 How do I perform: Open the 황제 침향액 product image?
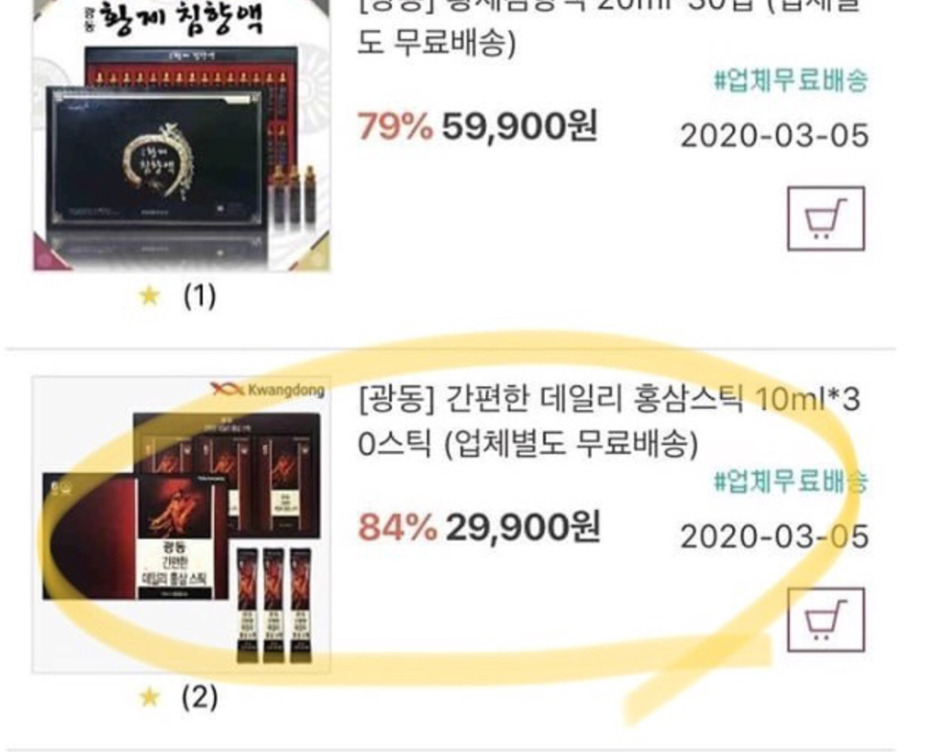[181, 135]
